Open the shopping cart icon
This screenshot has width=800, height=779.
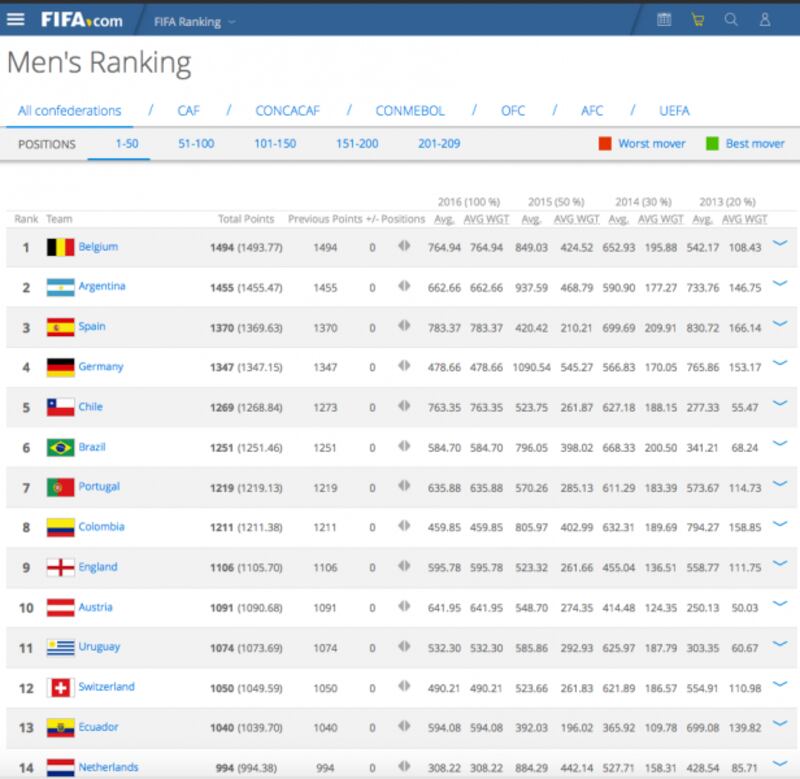(x=697, y=20)
